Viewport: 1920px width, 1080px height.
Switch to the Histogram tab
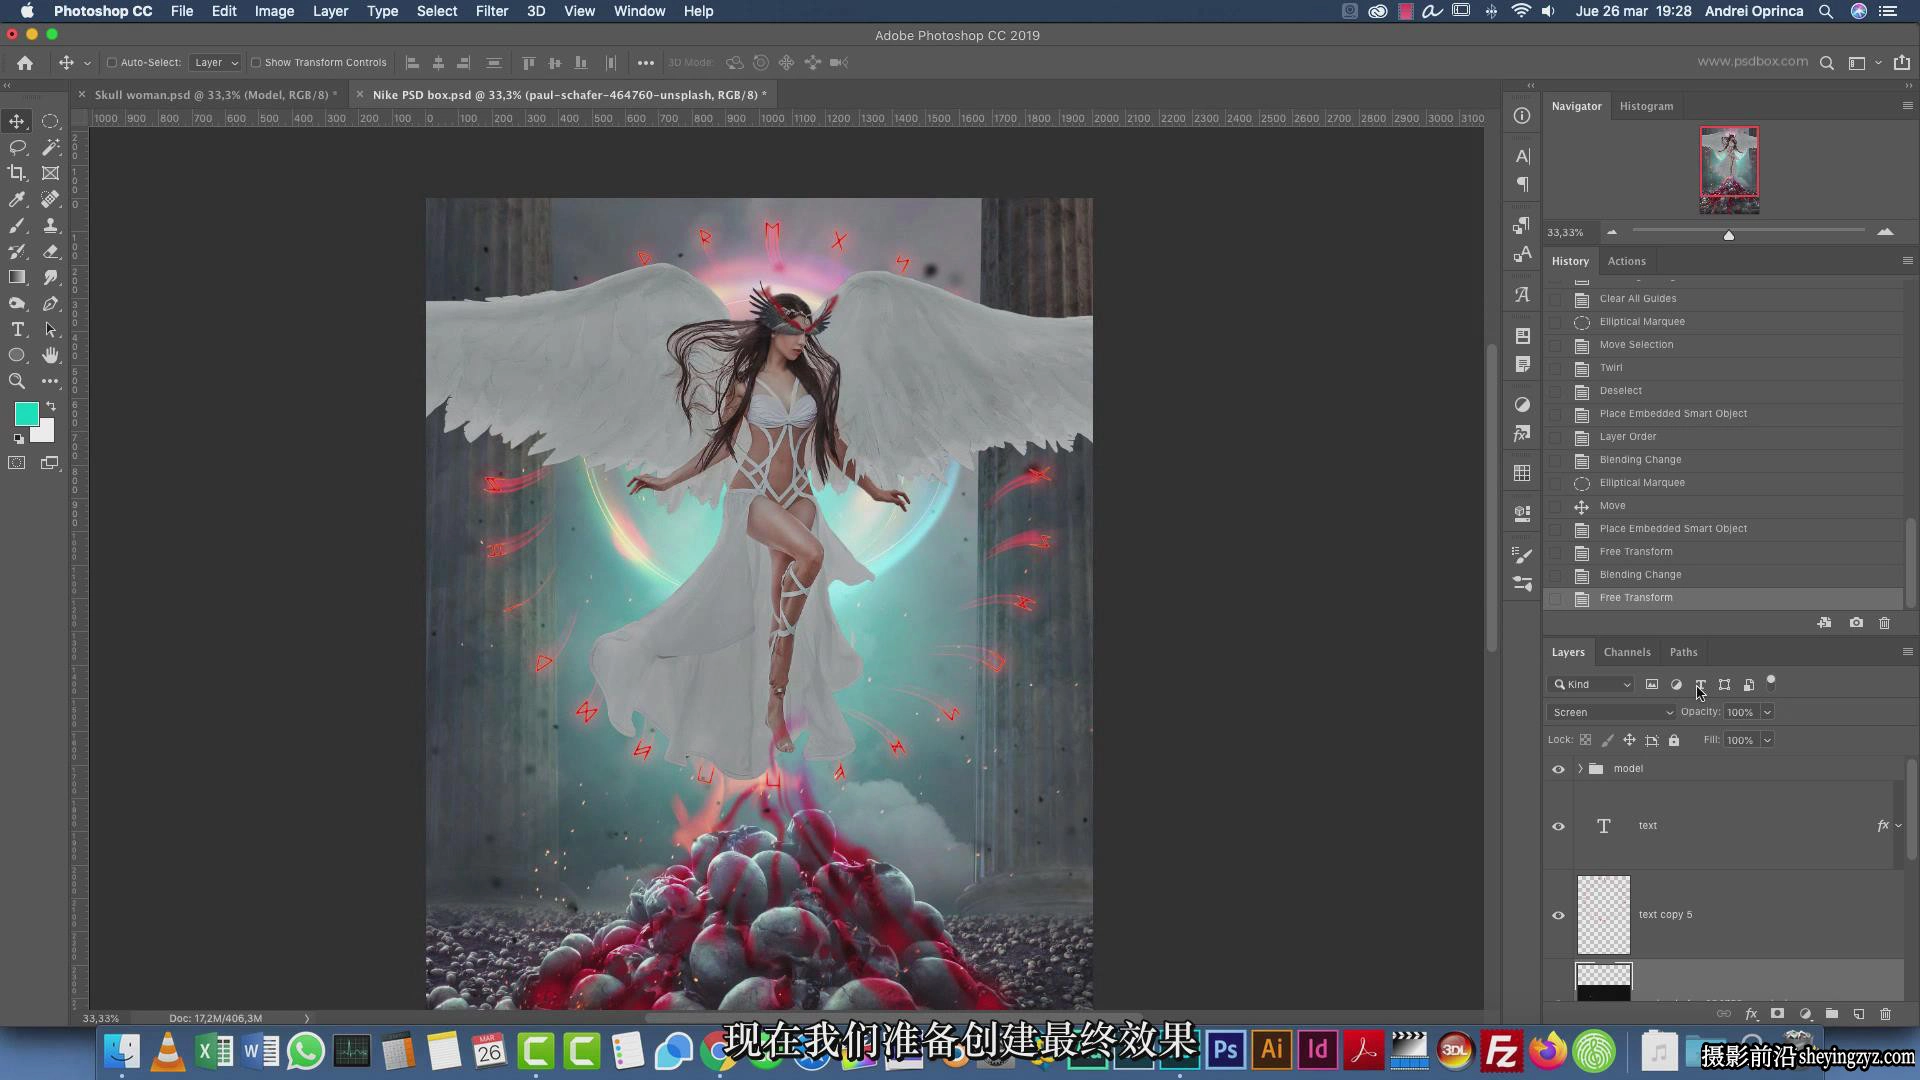1646,106
